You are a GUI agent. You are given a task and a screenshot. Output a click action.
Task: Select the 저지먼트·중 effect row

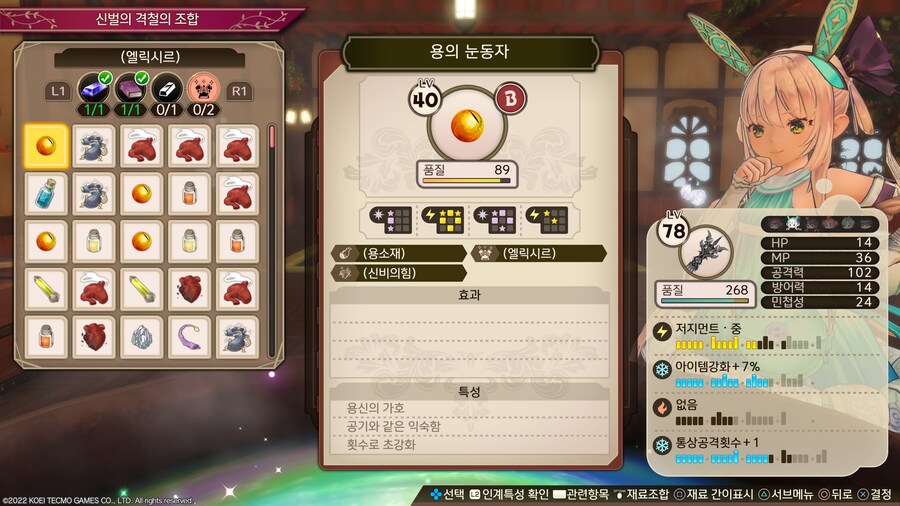point(767,336)
